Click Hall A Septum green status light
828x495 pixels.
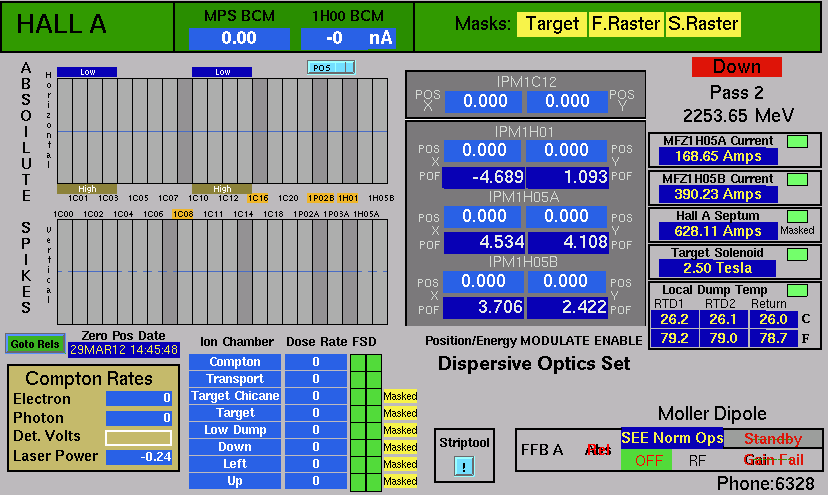click(797, 217)
